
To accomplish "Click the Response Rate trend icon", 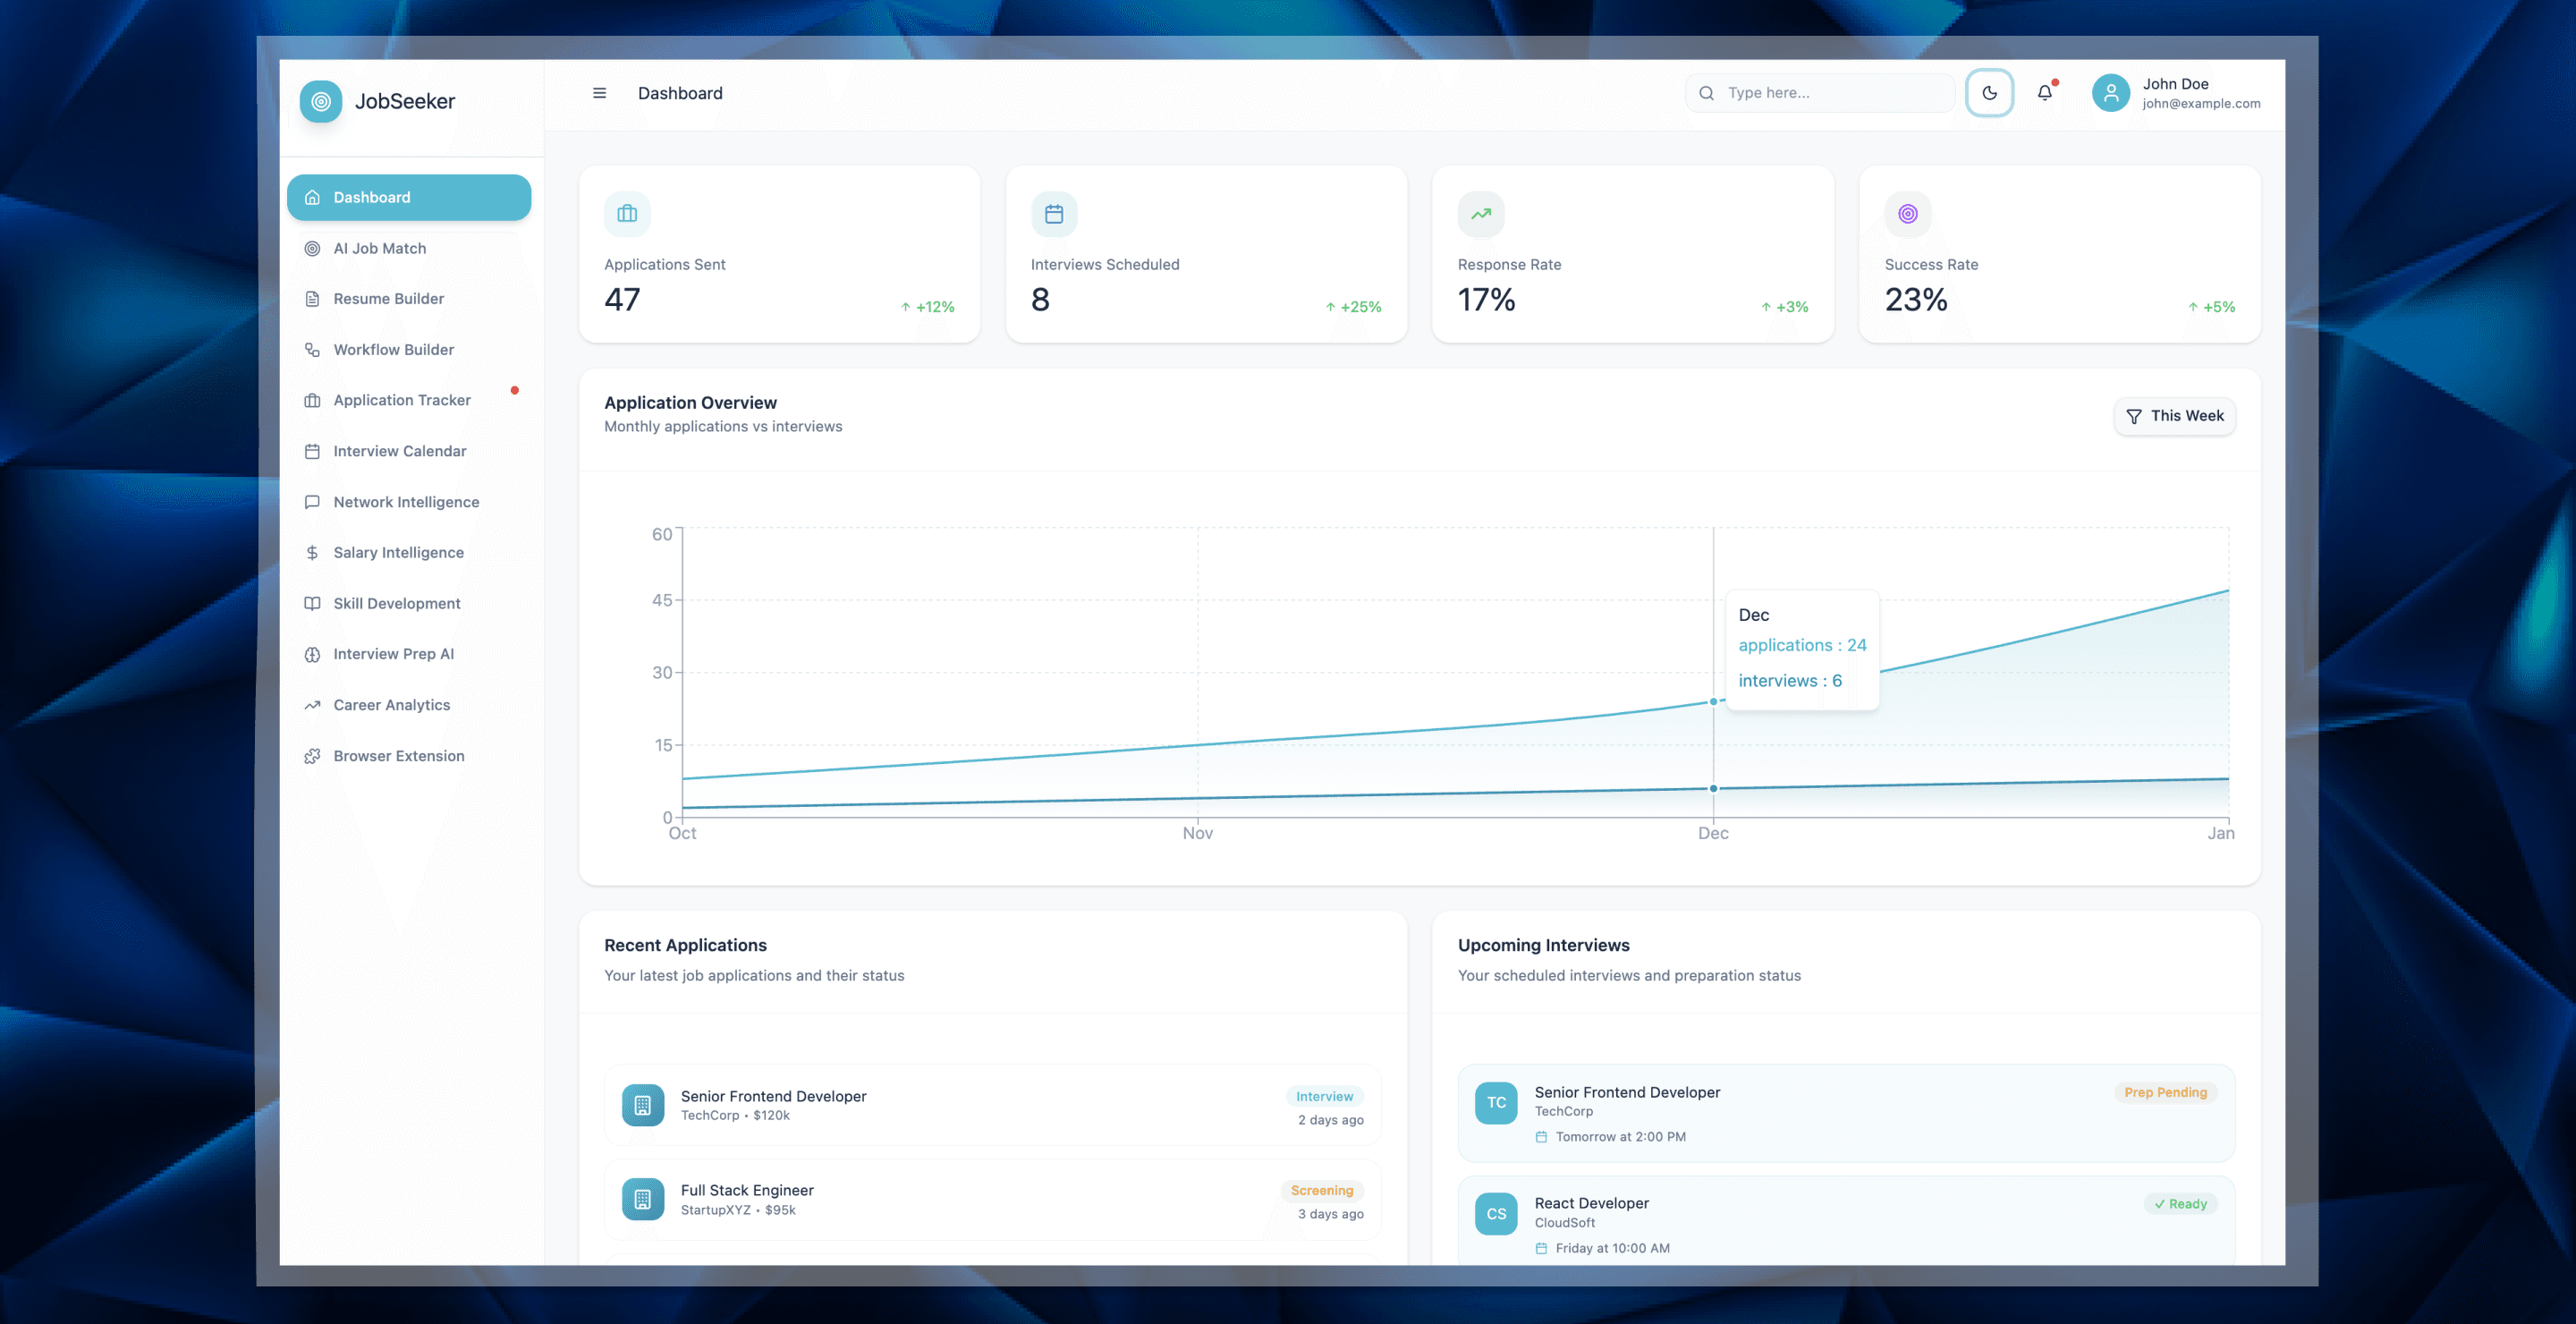I will point(1480,214).
